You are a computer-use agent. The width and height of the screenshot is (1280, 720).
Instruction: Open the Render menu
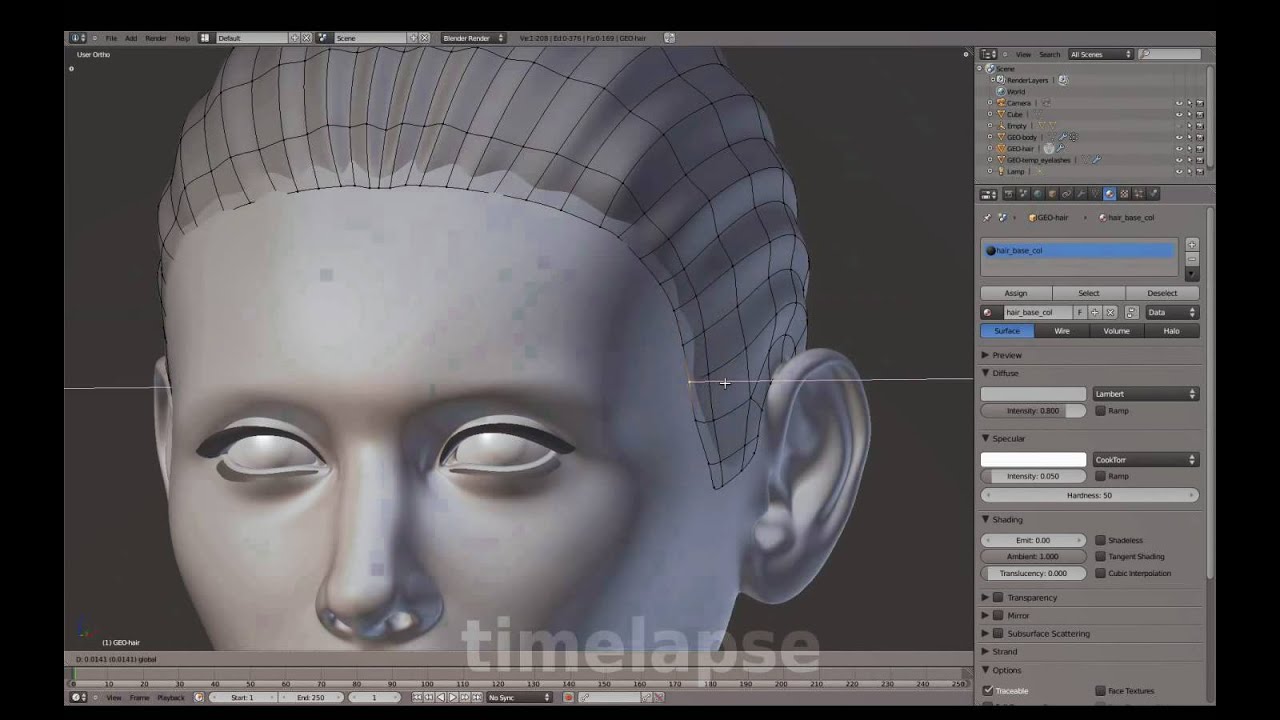tap(156, 38)
